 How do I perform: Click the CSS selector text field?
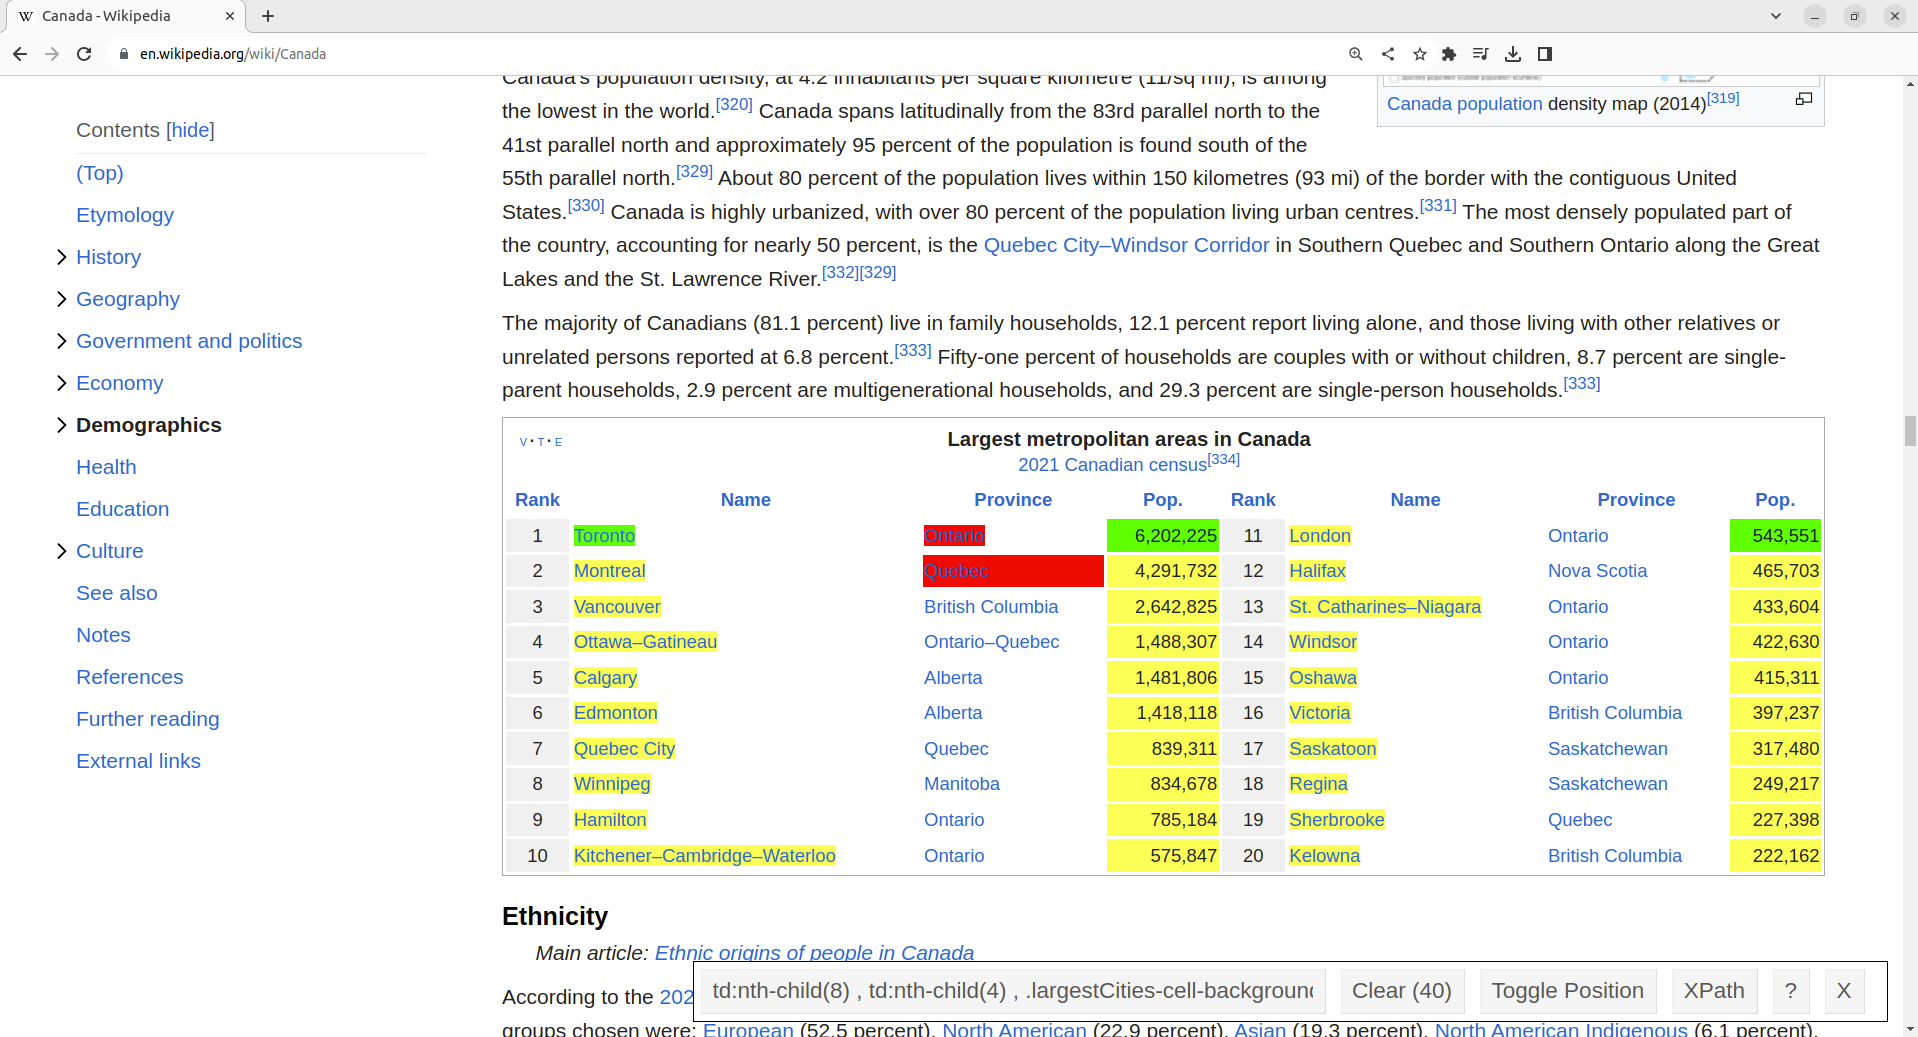[x=1012, y=991]
